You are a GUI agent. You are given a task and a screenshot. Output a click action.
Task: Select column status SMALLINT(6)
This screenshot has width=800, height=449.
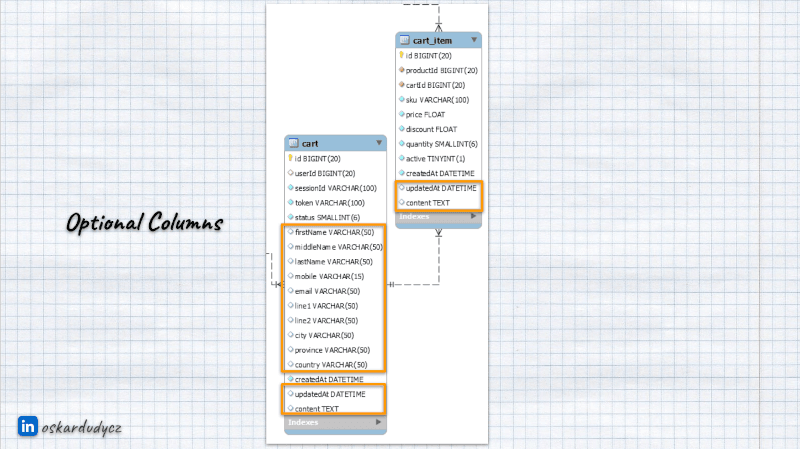[327, 218]
